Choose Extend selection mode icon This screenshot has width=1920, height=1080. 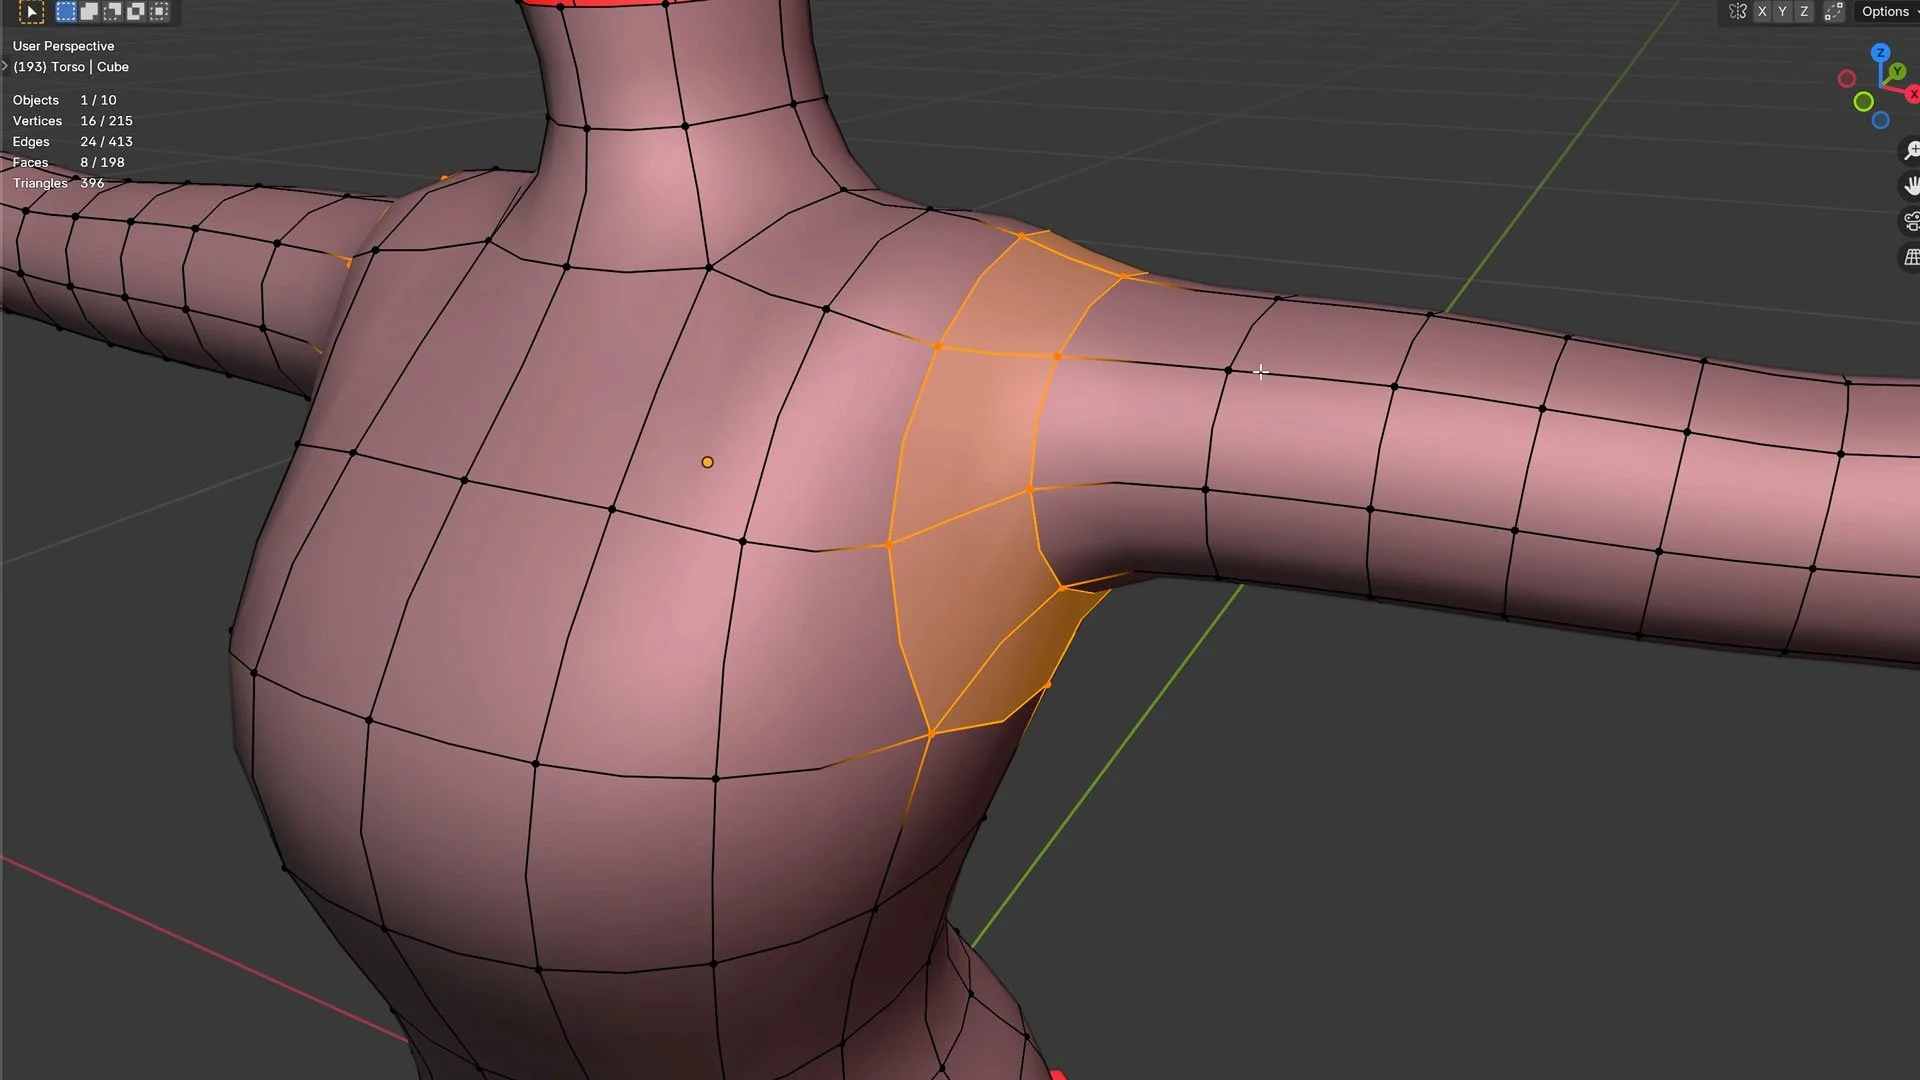pyautogui.click(x=89, y=12)
